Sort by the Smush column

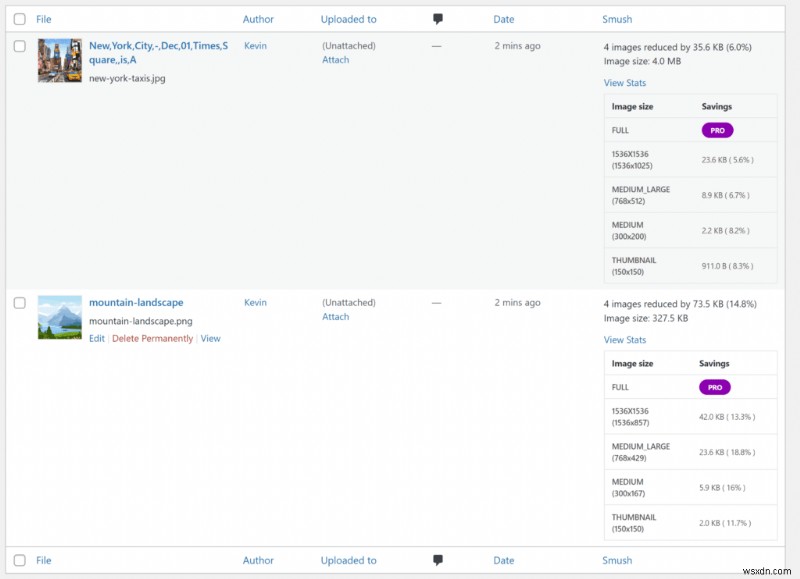point(617,18)
